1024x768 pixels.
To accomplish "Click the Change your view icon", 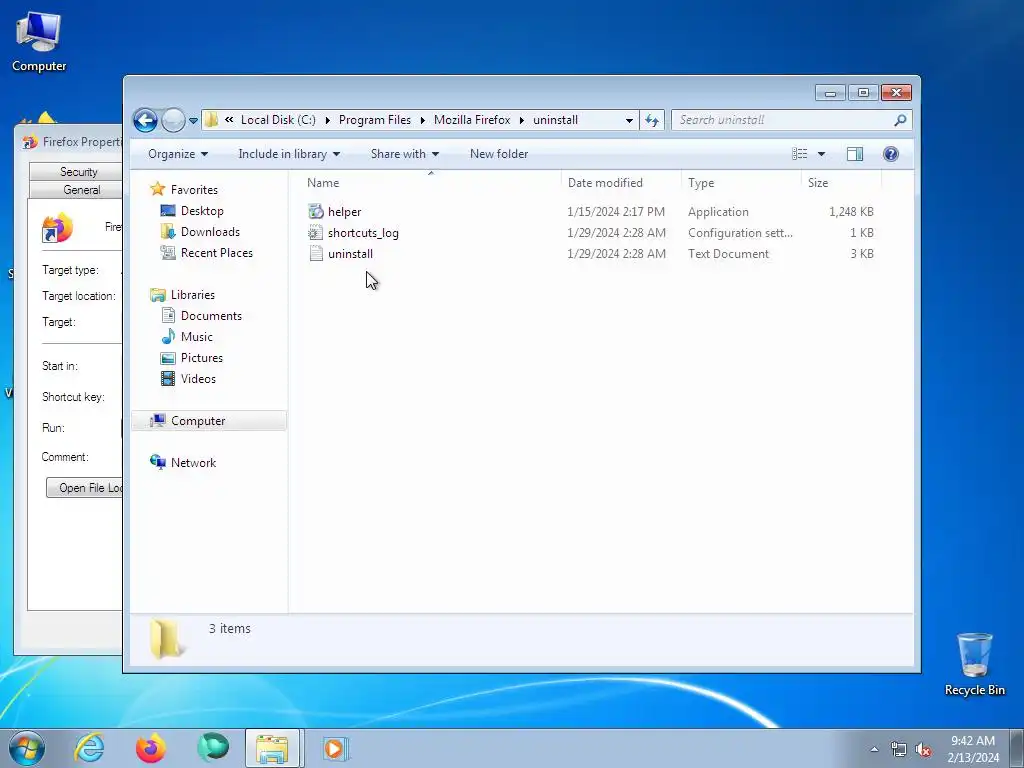I will pos(799,154).
